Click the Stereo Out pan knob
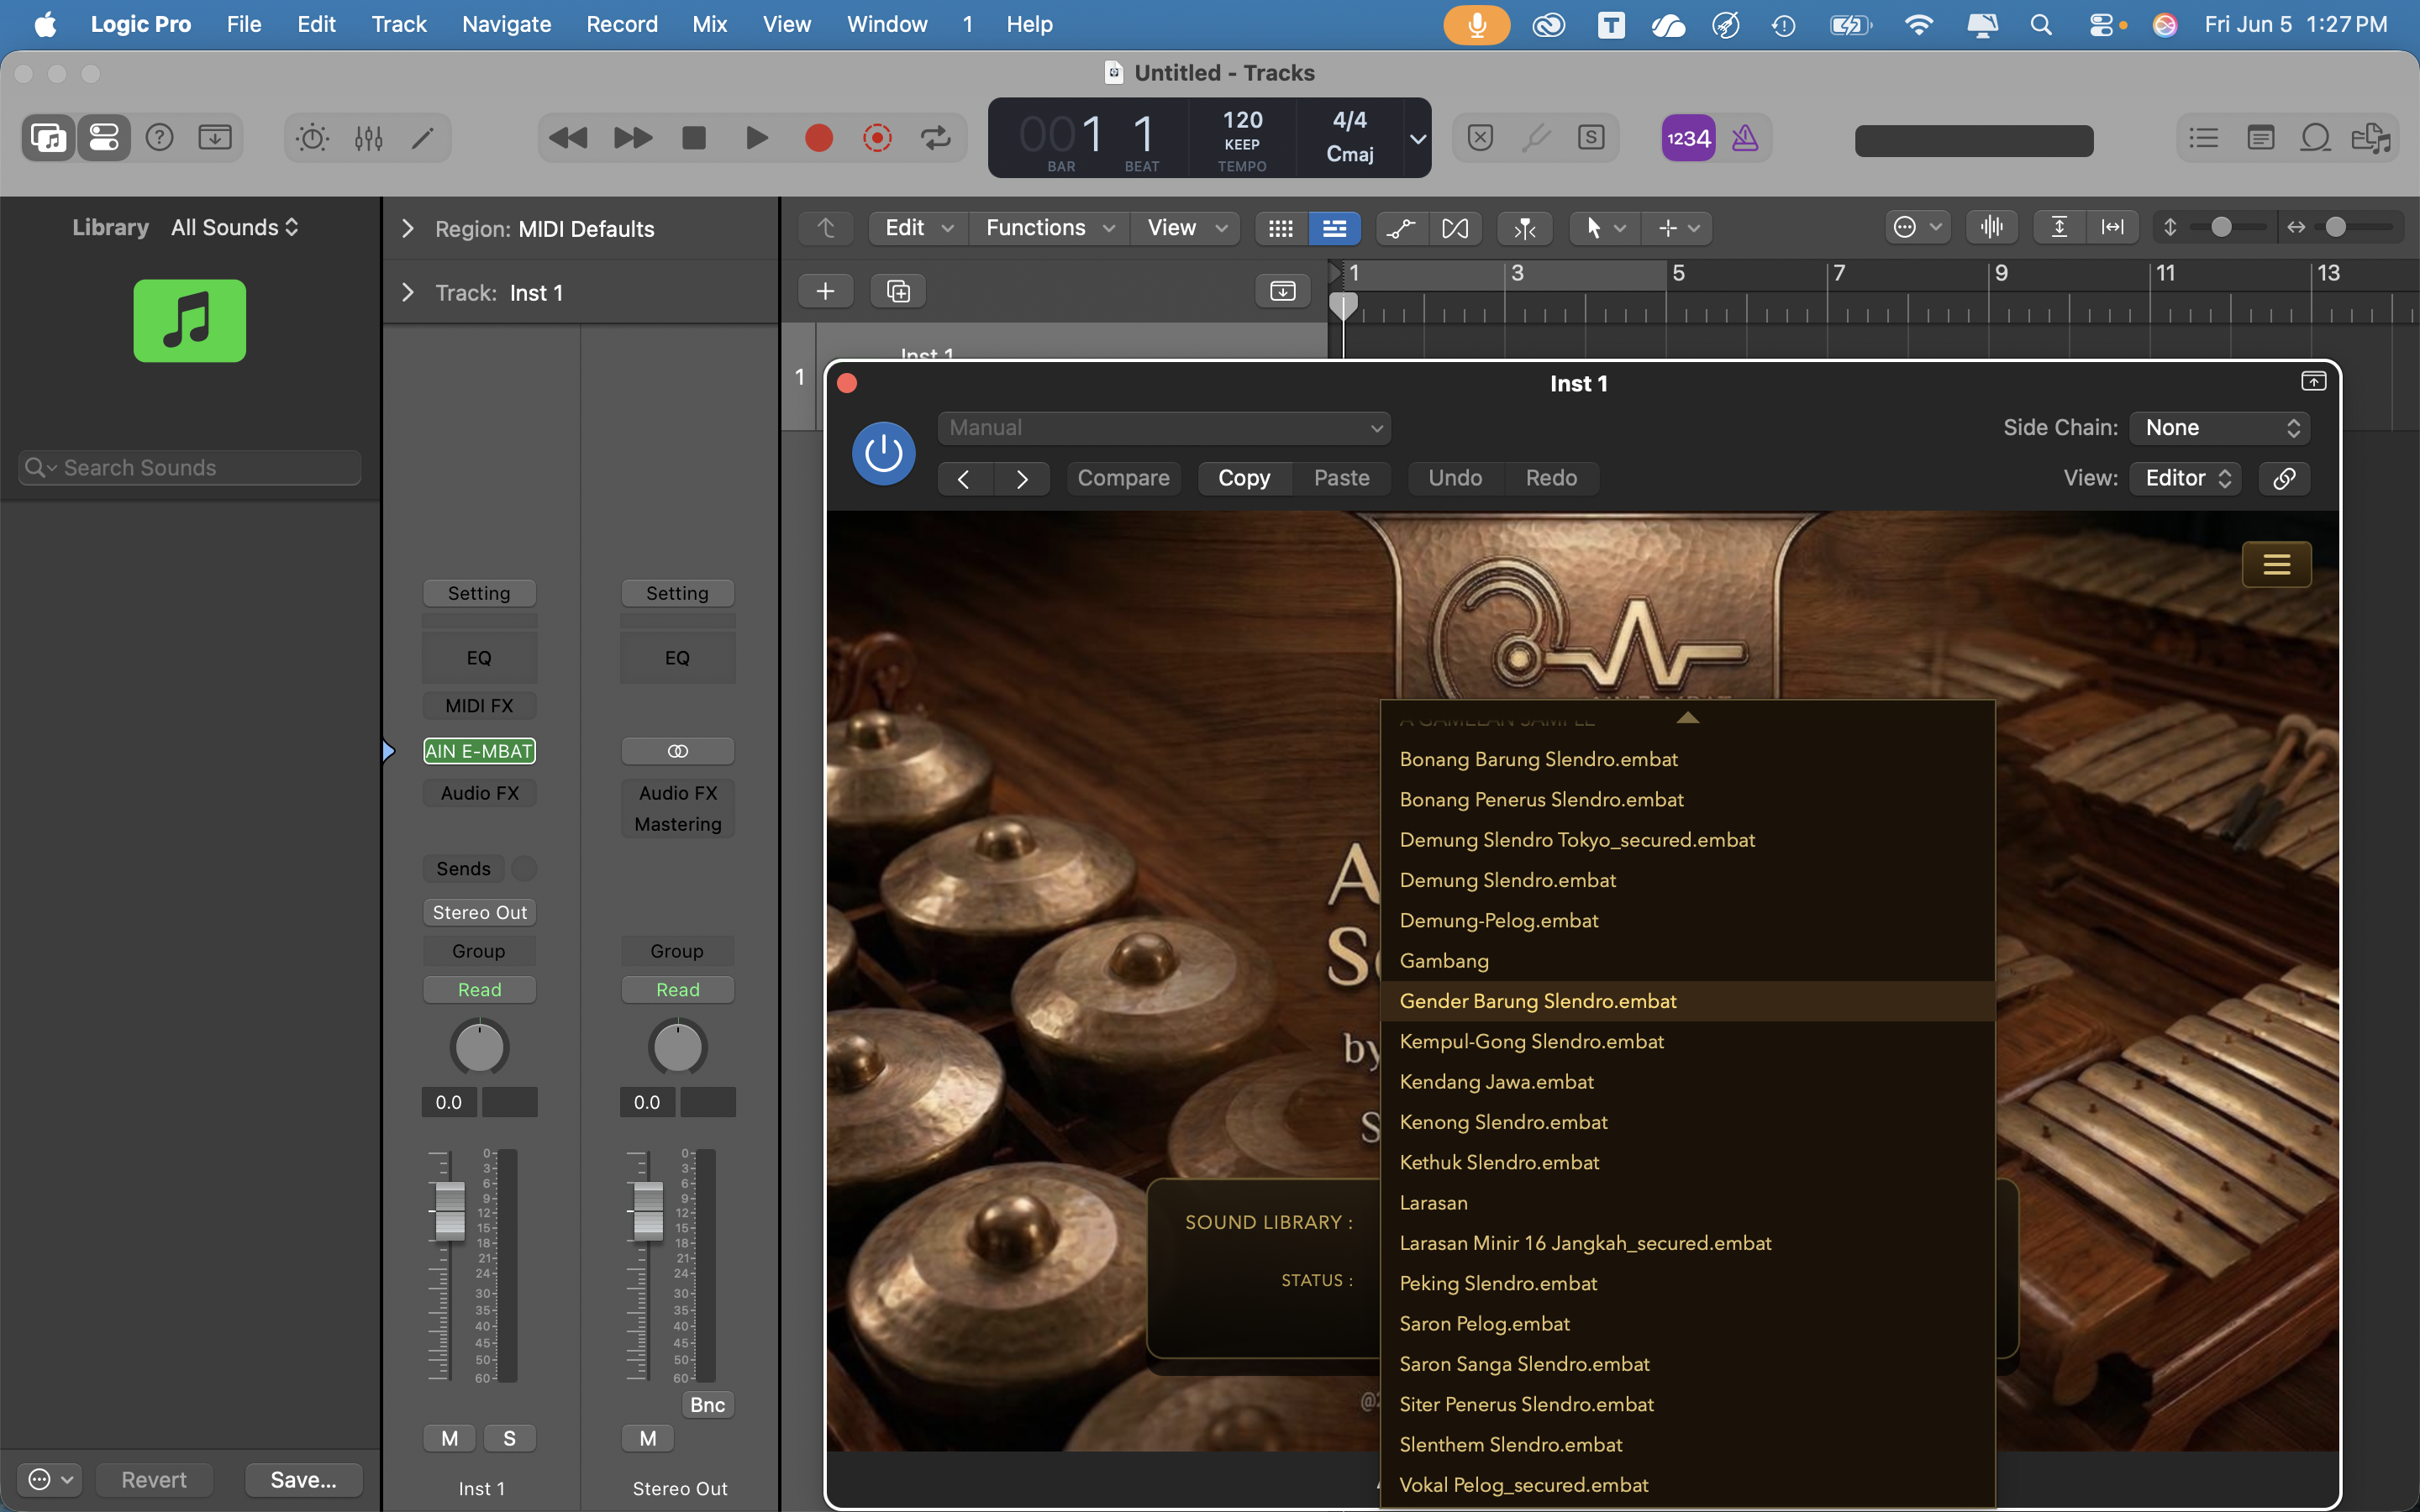 point(678,1048)
